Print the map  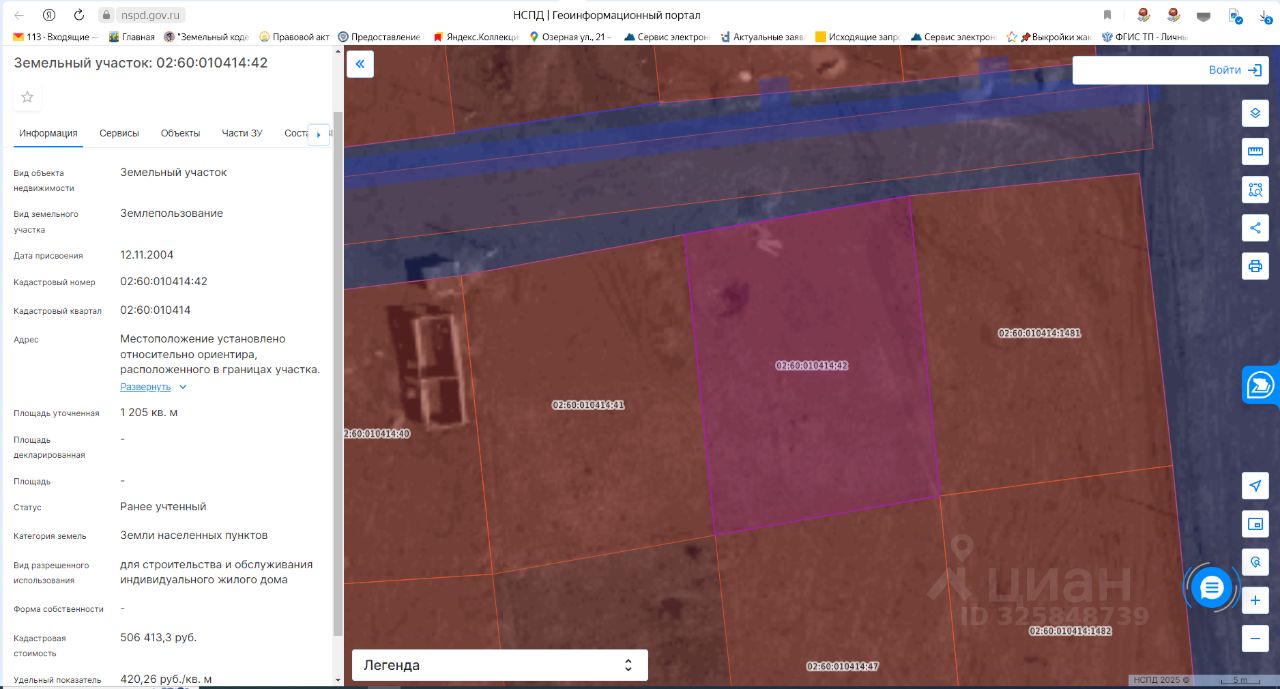[x=1255, y=266]
